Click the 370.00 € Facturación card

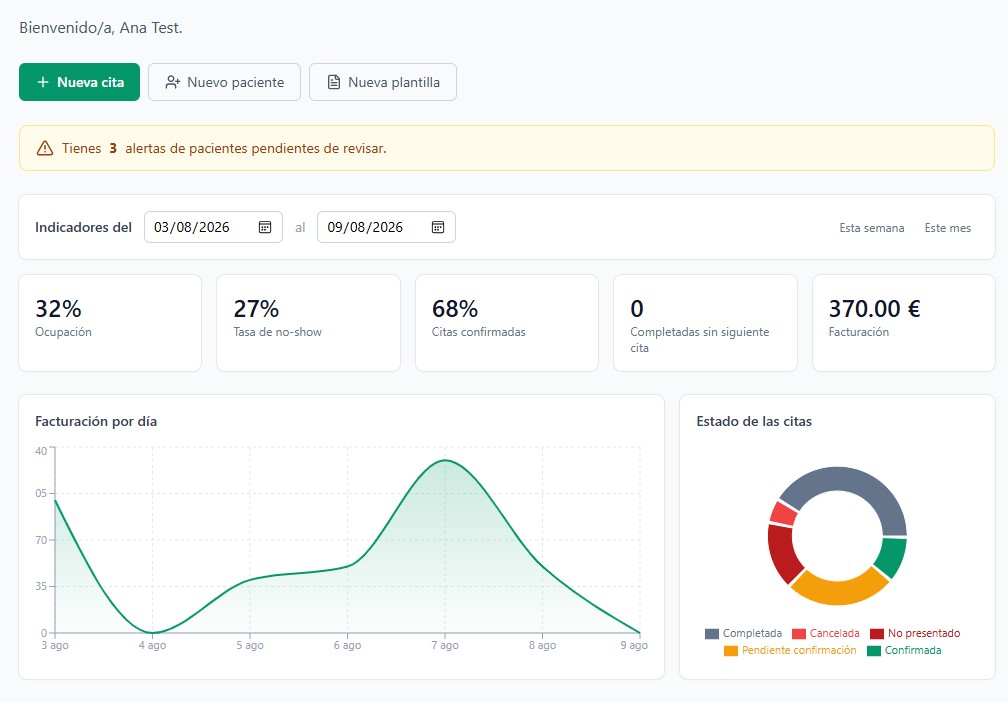(x=904, y=323)
